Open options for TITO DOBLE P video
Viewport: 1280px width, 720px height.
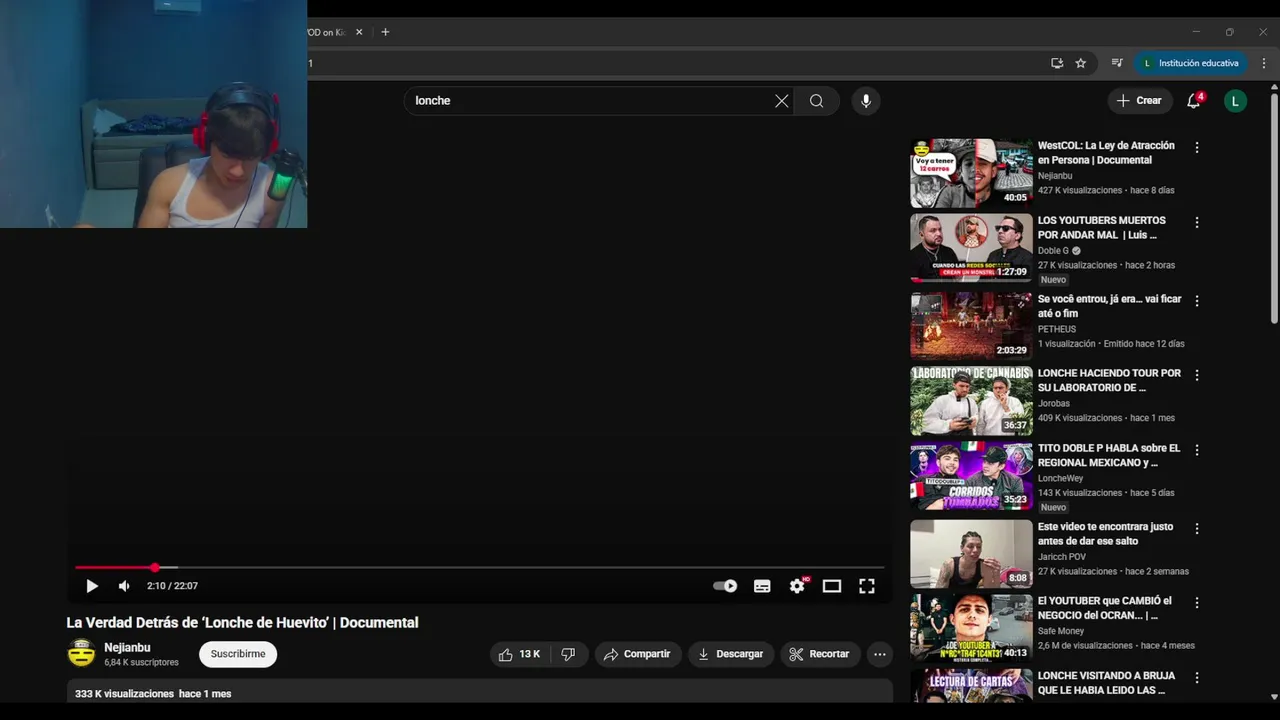pos(1197,451)
